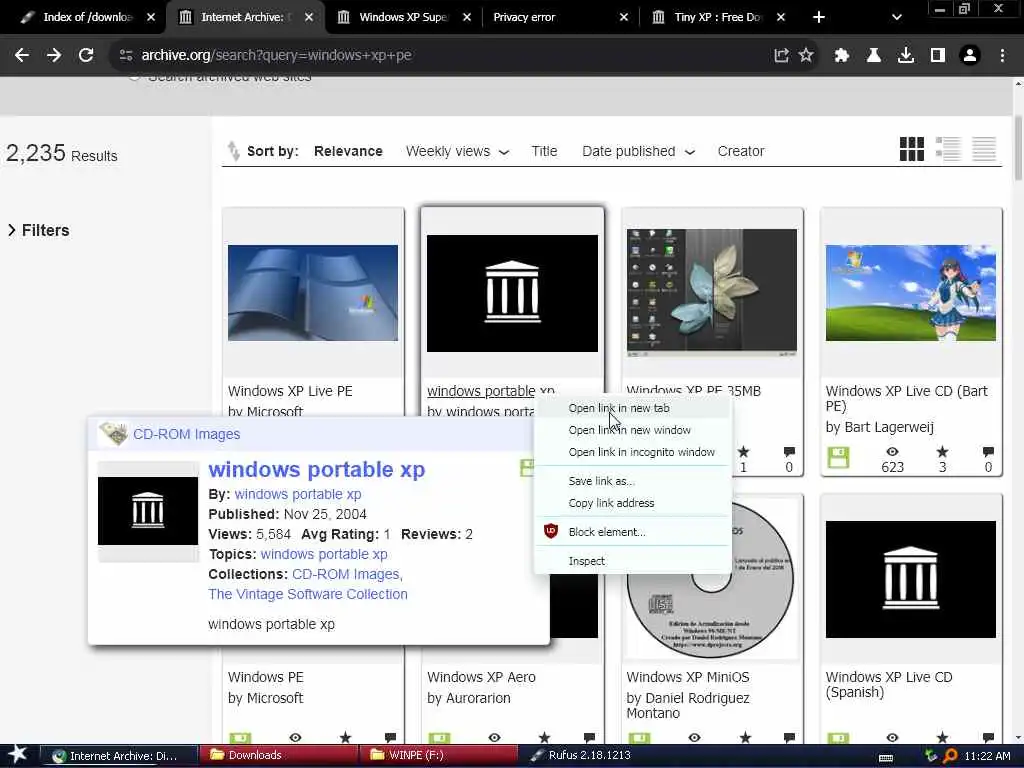Switch to Downloads folder in taskbar

278,756
